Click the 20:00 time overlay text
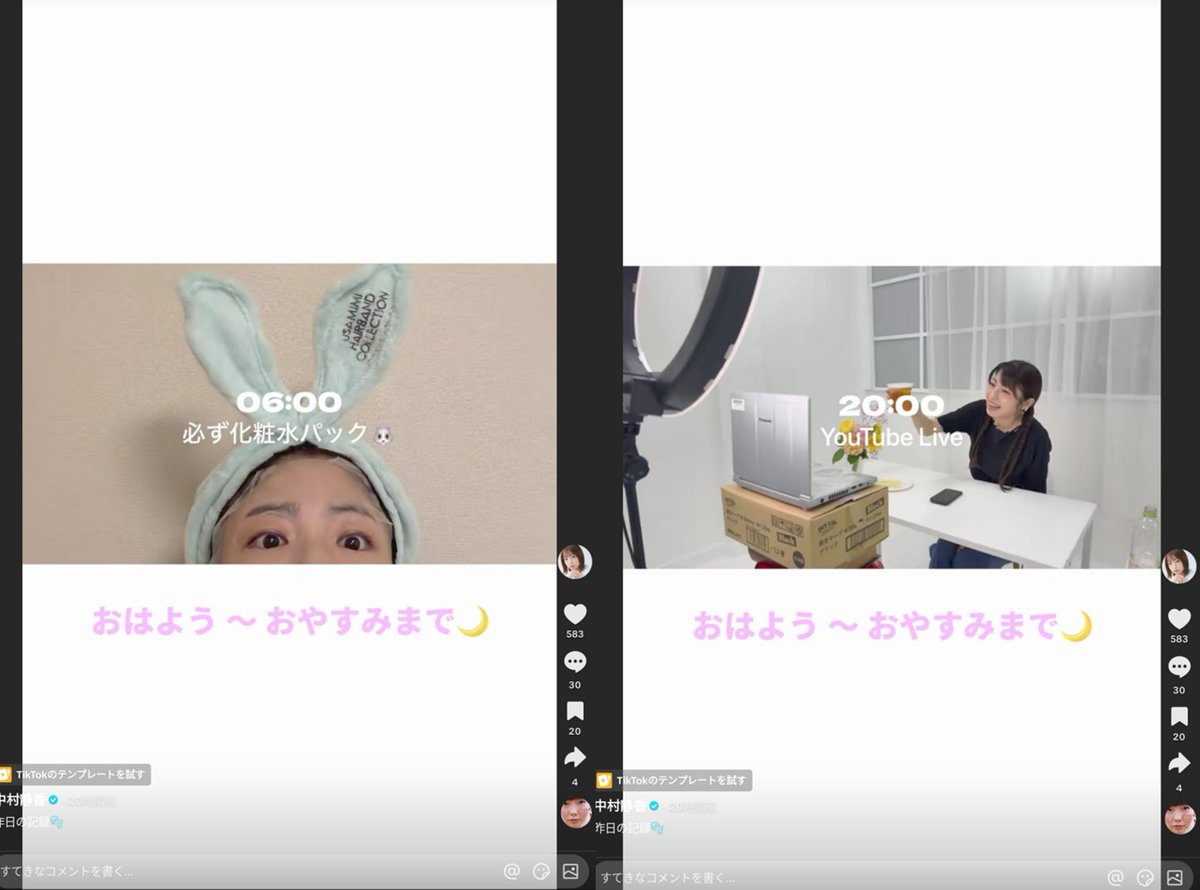 coord(890,406)
